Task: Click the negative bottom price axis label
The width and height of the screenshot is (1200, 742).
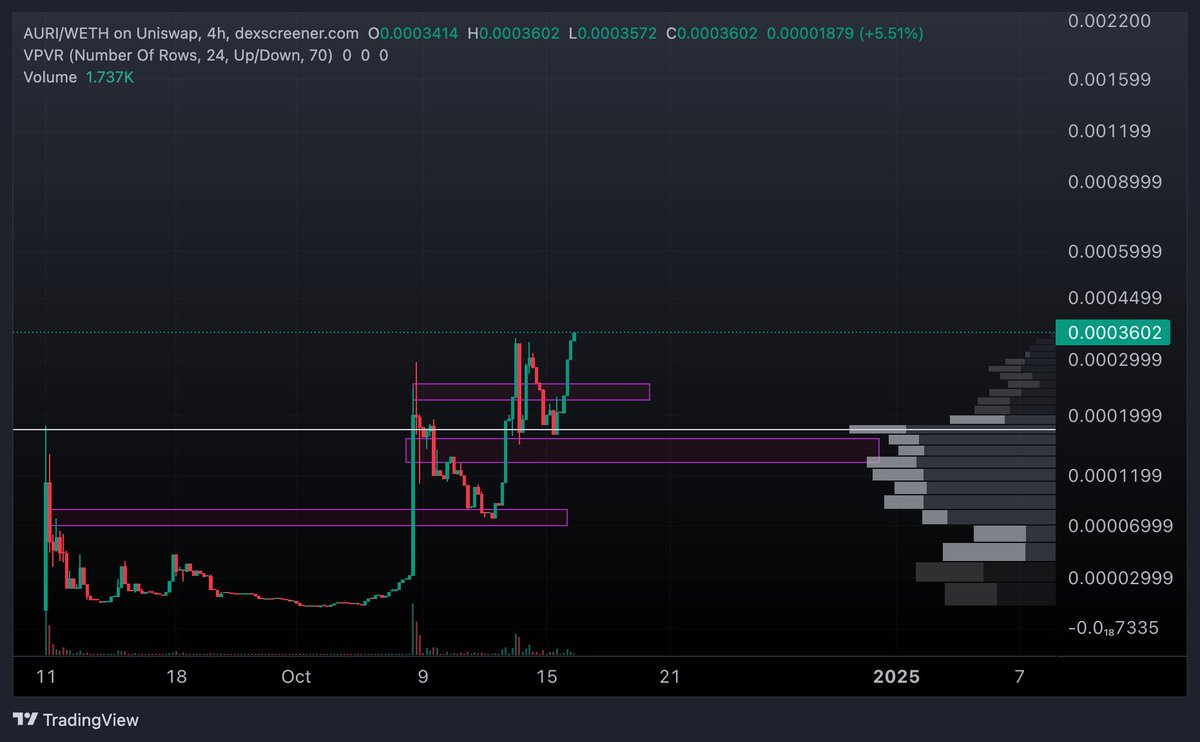Action: pyautogui.click(x=1115, y=627)
